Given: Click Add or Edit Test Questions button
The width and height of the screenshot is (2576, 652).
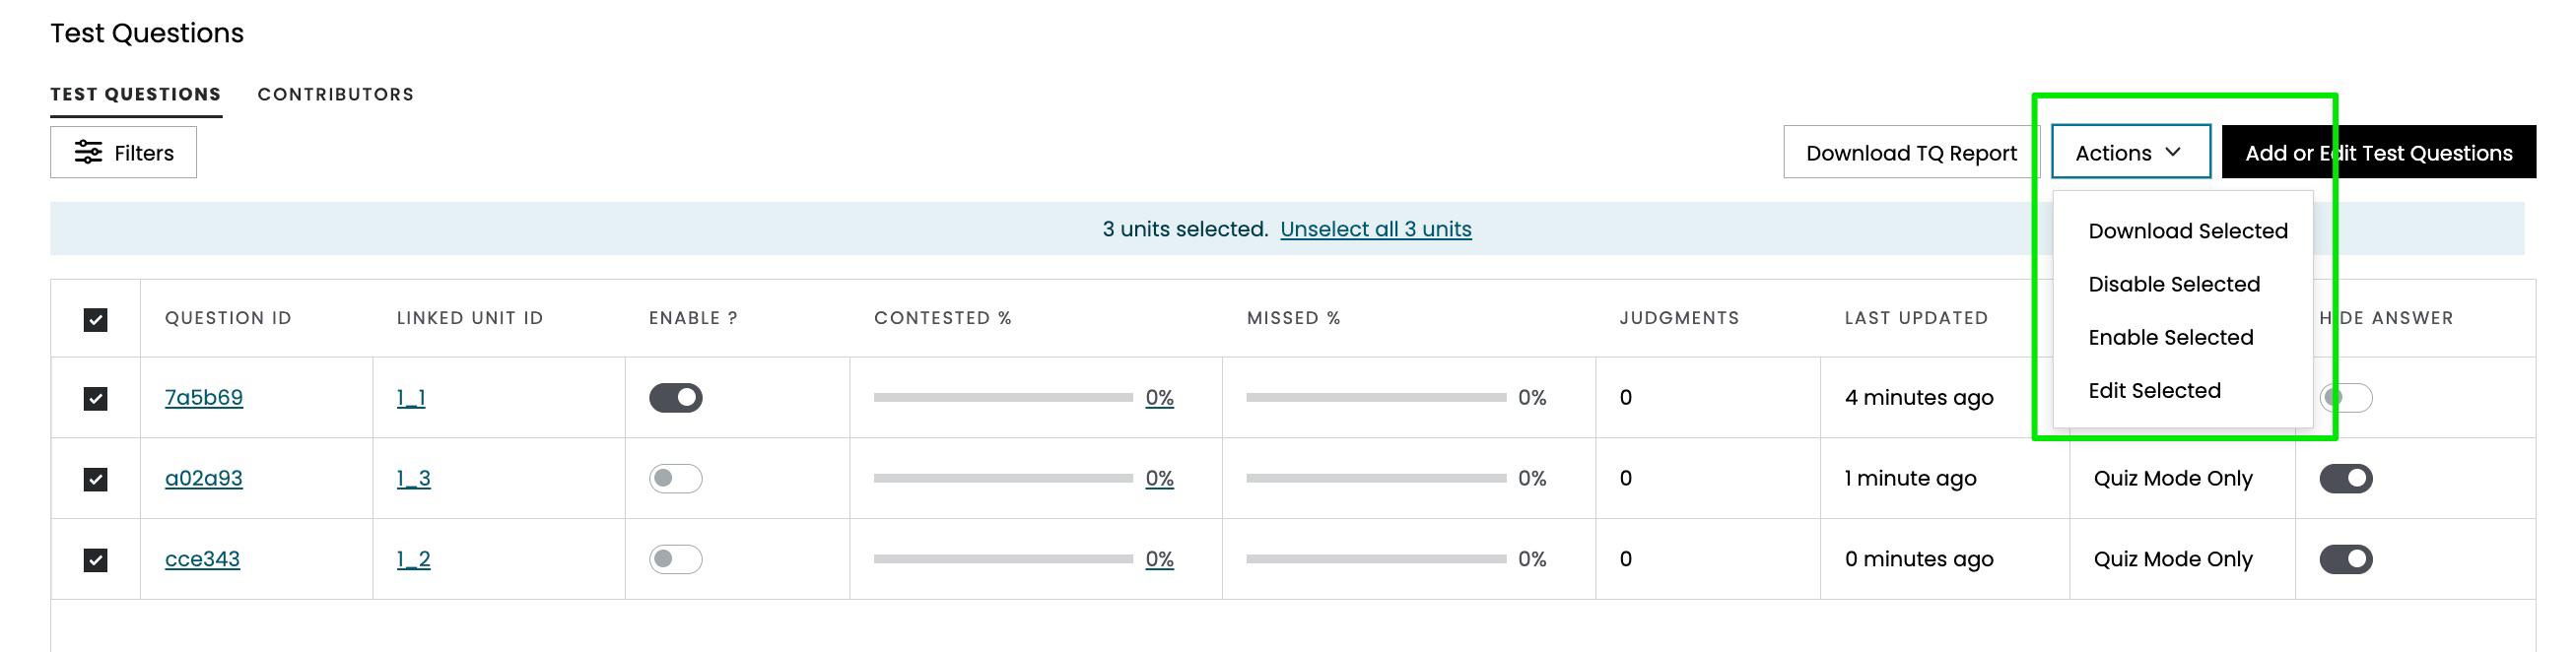Looking at the screenshot, I should (2378, 152).
